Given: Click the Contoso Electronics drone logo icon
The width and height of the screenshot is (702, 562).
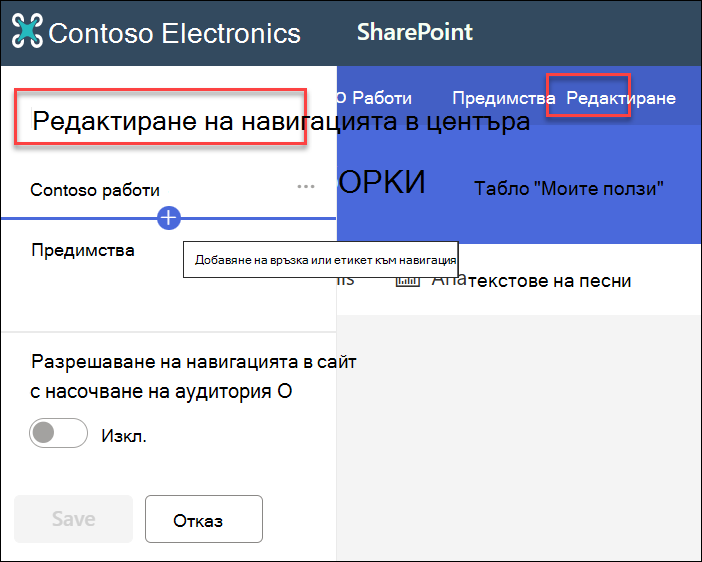Looking at the screenshot, I should pos(27,31).
